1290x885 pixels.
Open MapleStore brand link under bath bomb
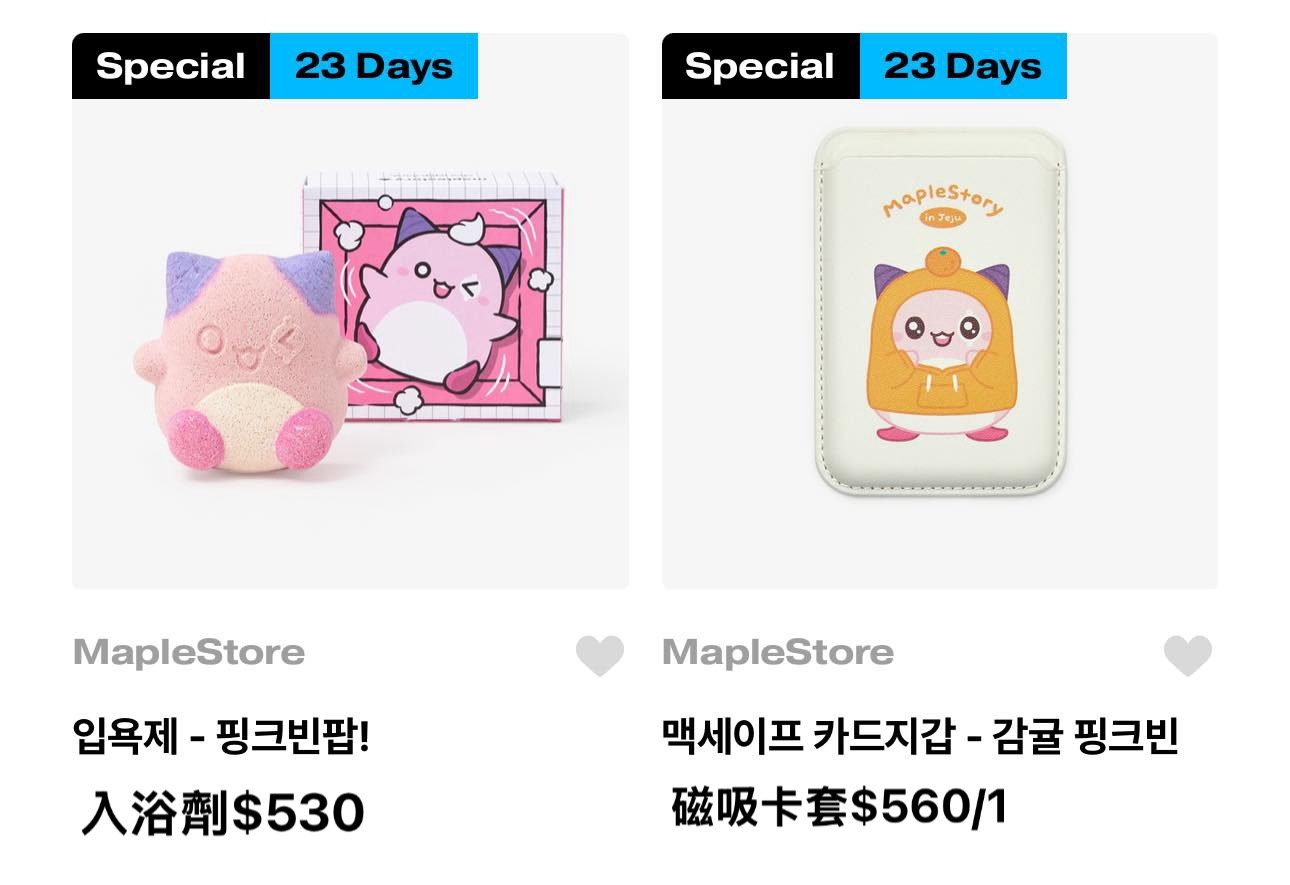[x=189, y=653]
